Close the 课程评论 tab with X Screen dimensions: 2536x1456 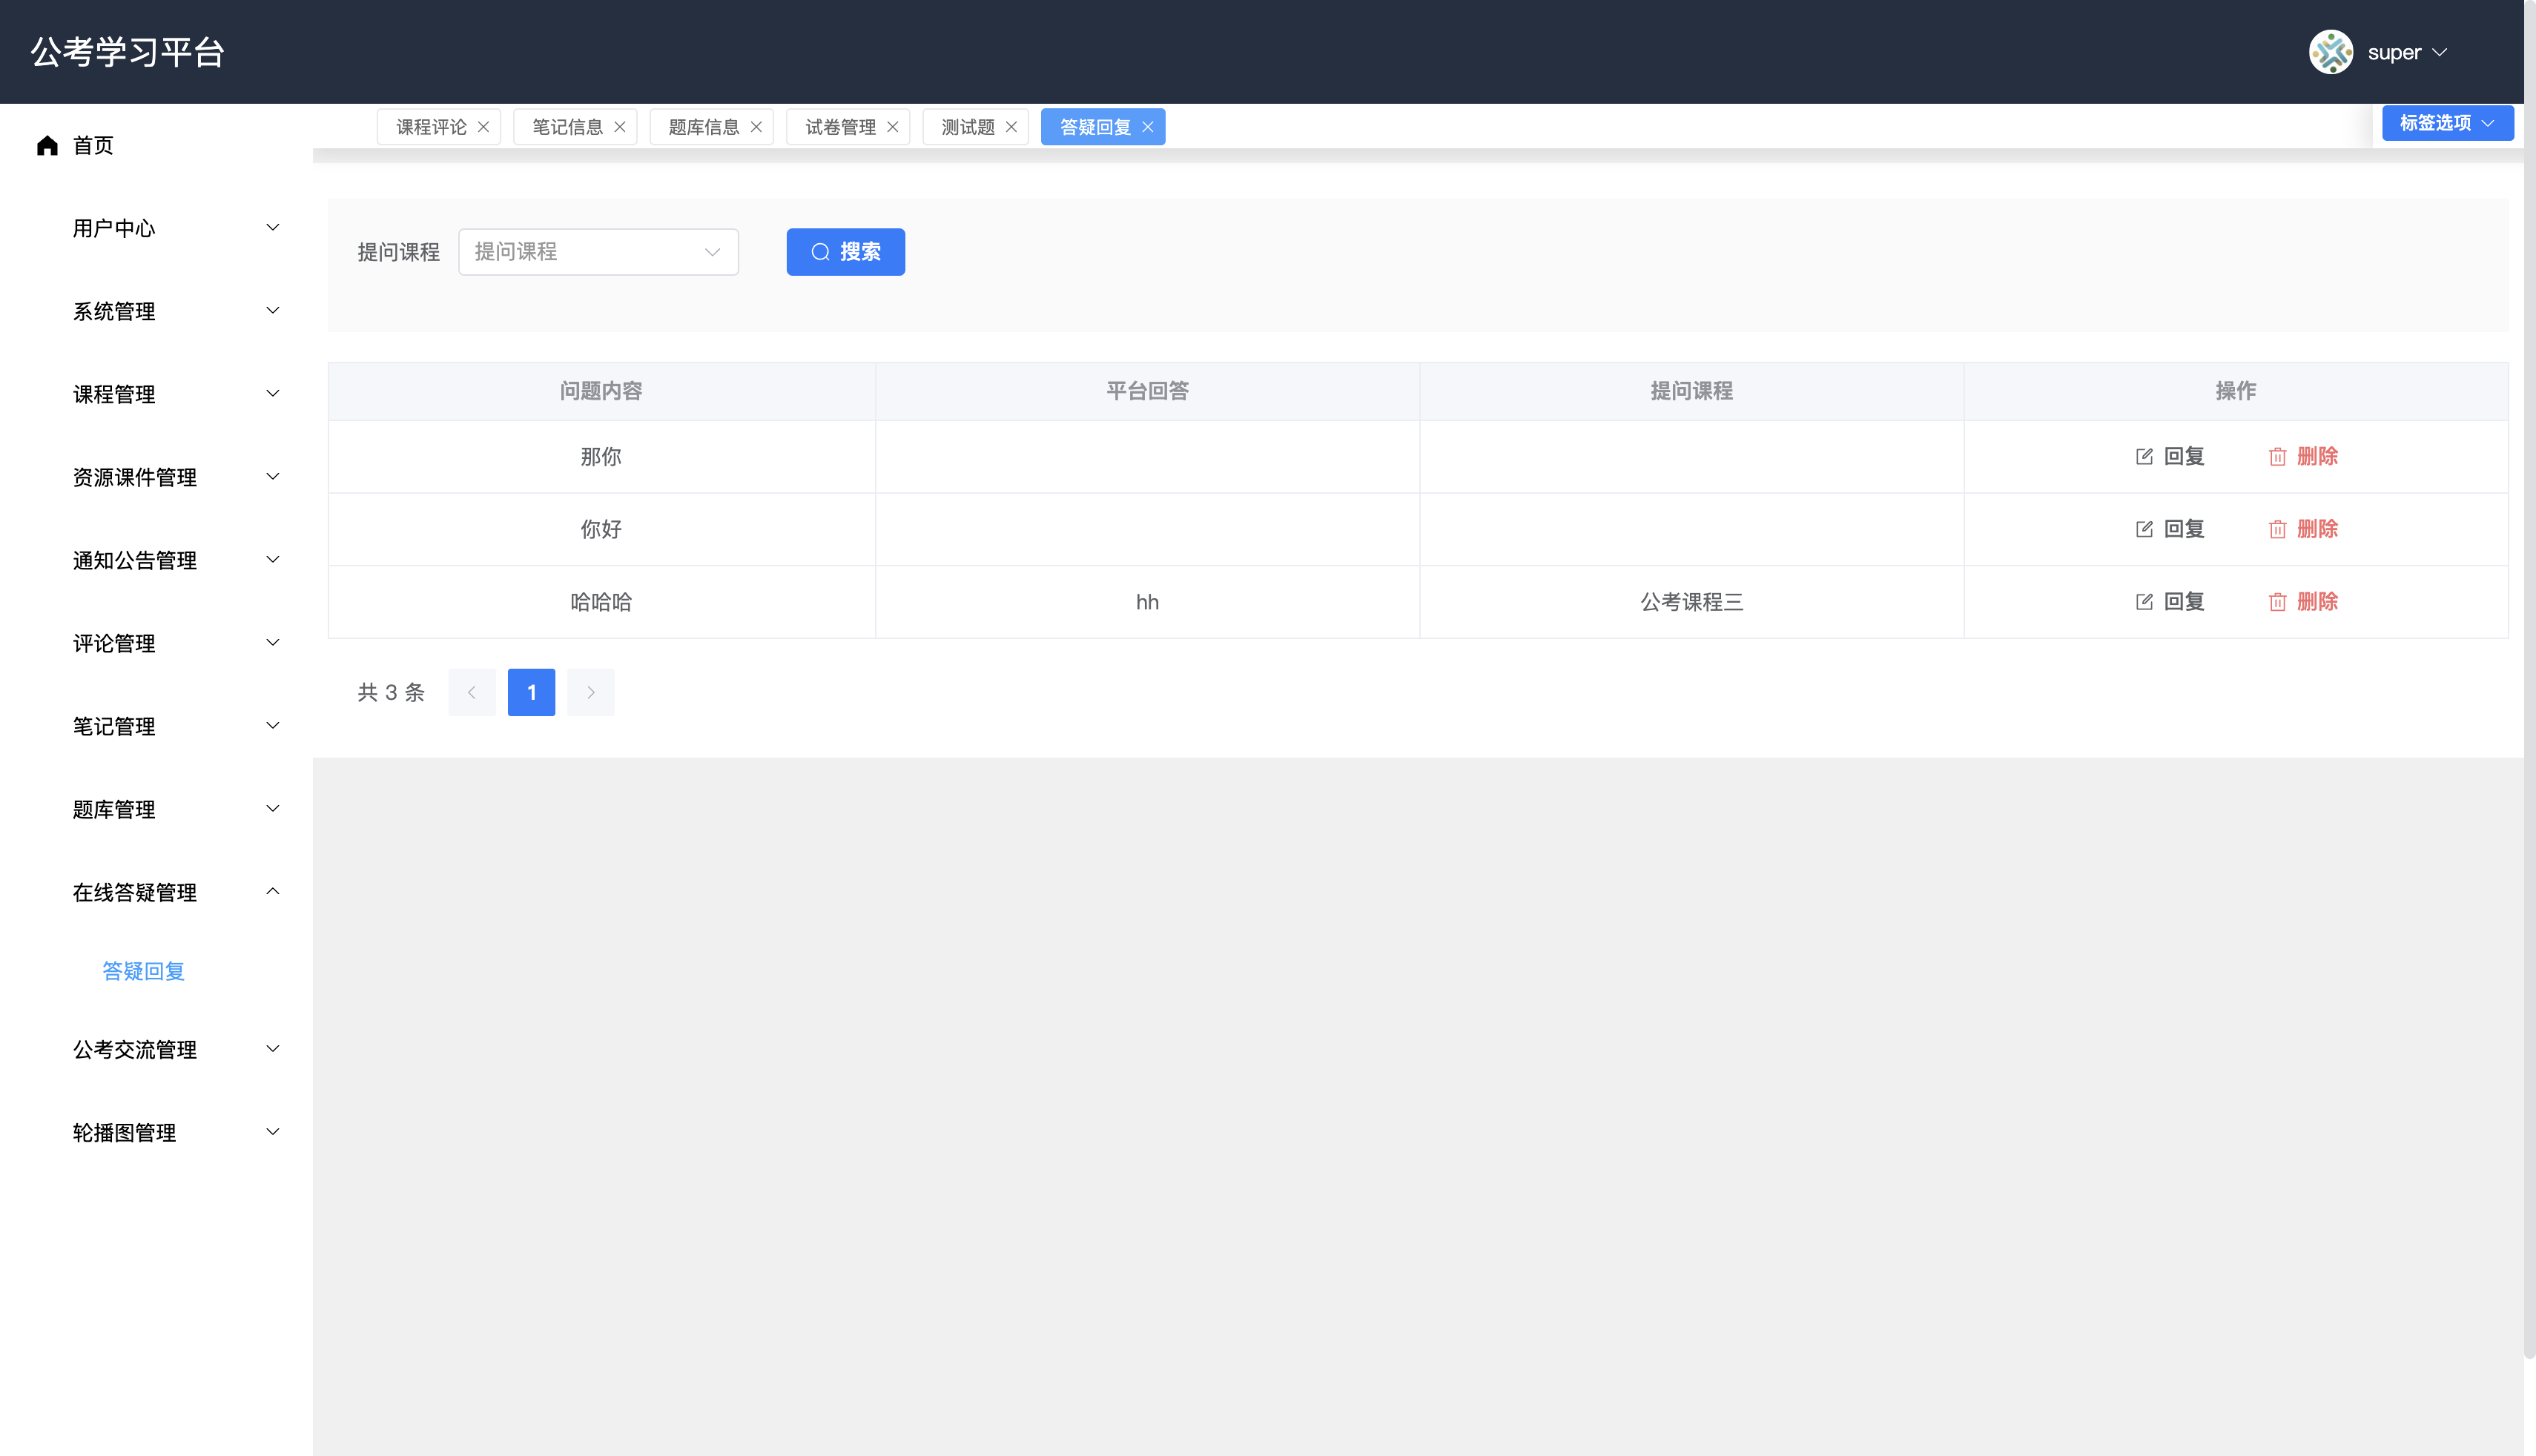tap(483, 127)
